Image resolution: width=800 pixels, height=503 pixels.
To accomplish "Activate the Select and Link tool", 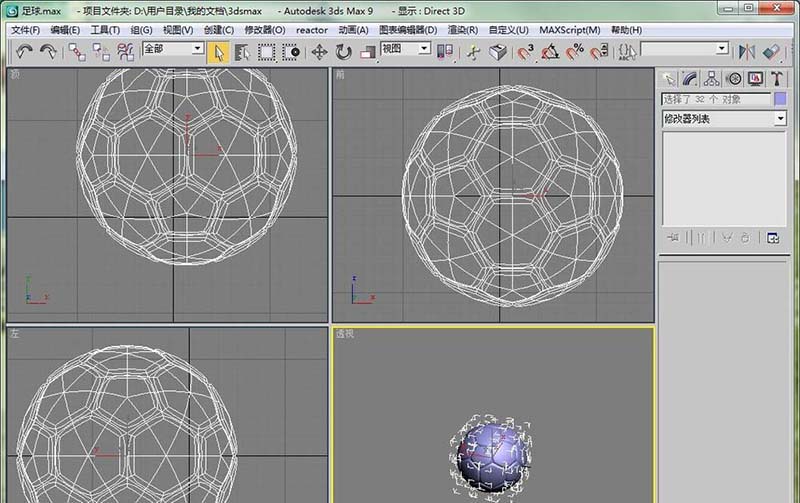I will pos(77,52).
